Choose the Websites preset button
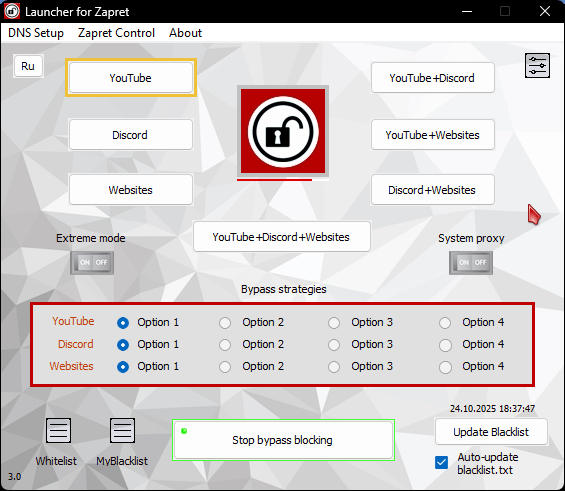 click(131, 189)
